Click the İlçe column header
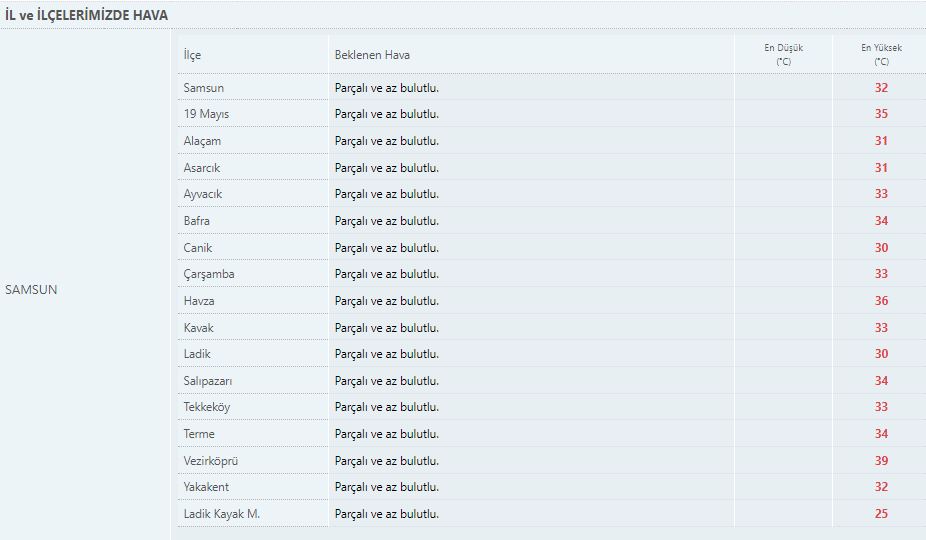Viewport: 926px width, 540px height. pyautogui.click(x=192, y=55)
